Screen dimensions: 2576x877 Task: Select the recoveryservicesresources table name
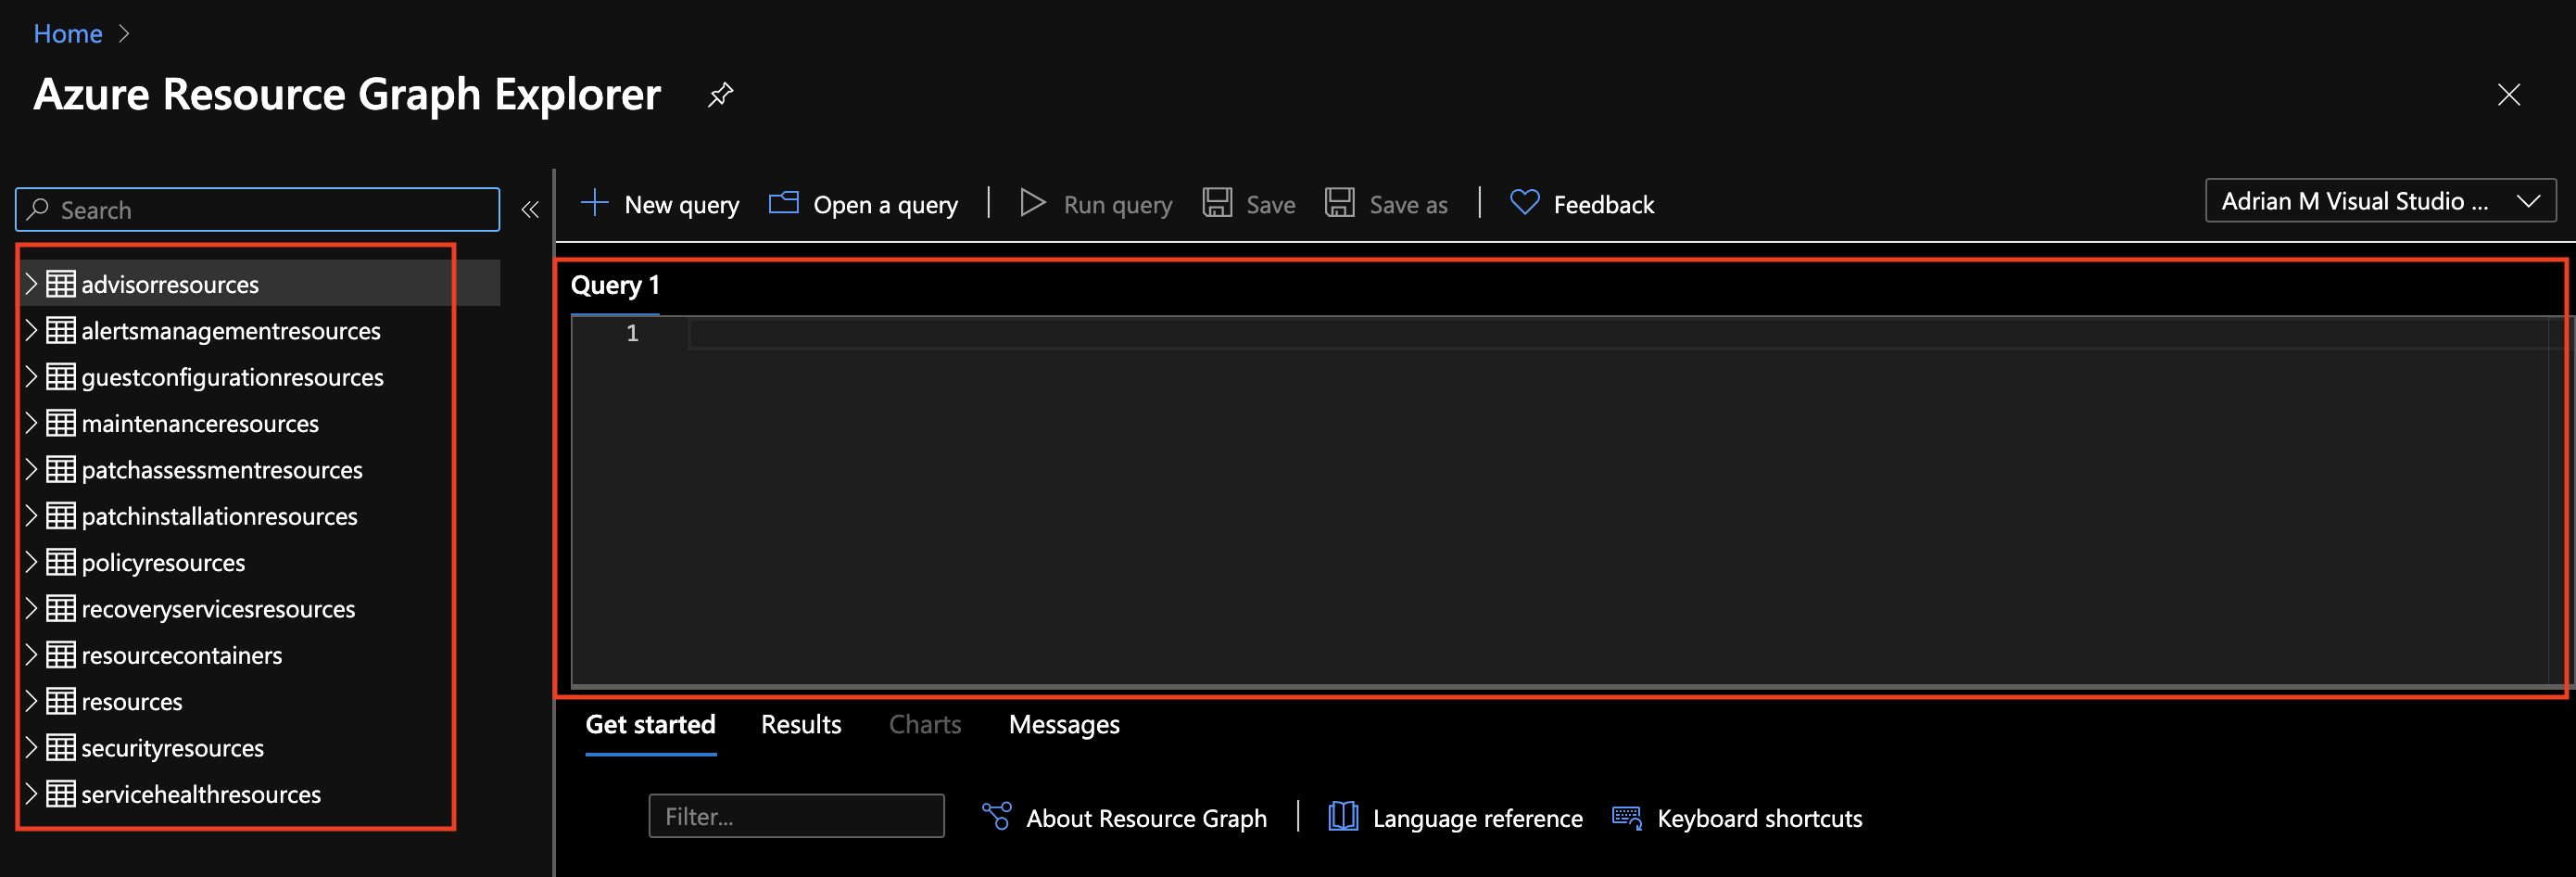[218, 609]
